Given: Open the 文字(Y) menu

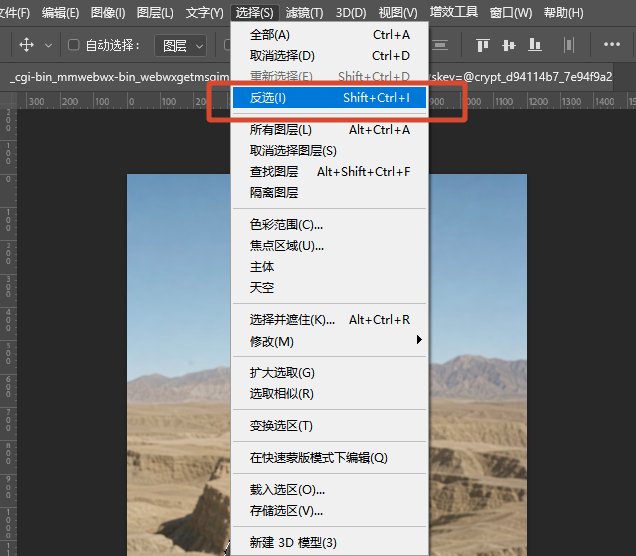Looking at the screenshot, I should click(x=205, y=13).
